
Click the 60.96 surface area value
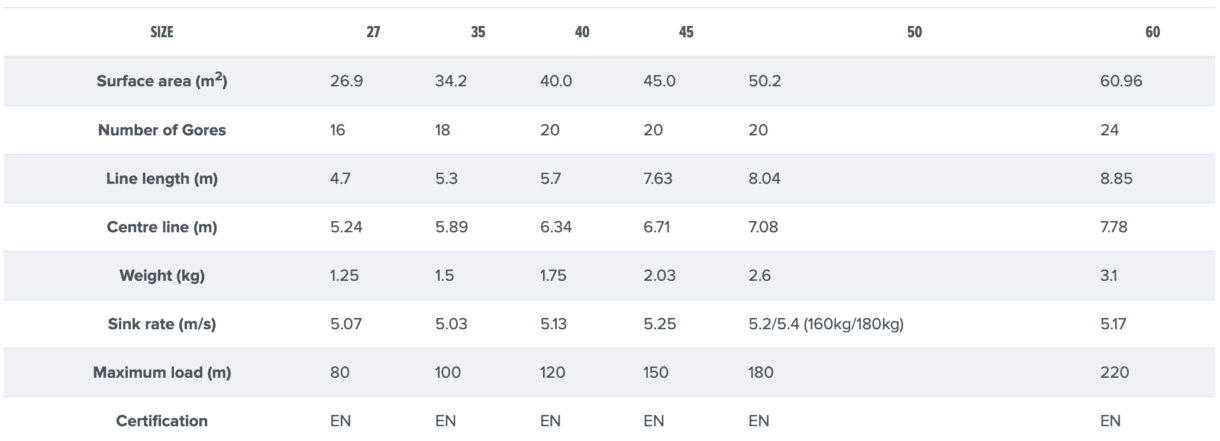(1120, 81)
